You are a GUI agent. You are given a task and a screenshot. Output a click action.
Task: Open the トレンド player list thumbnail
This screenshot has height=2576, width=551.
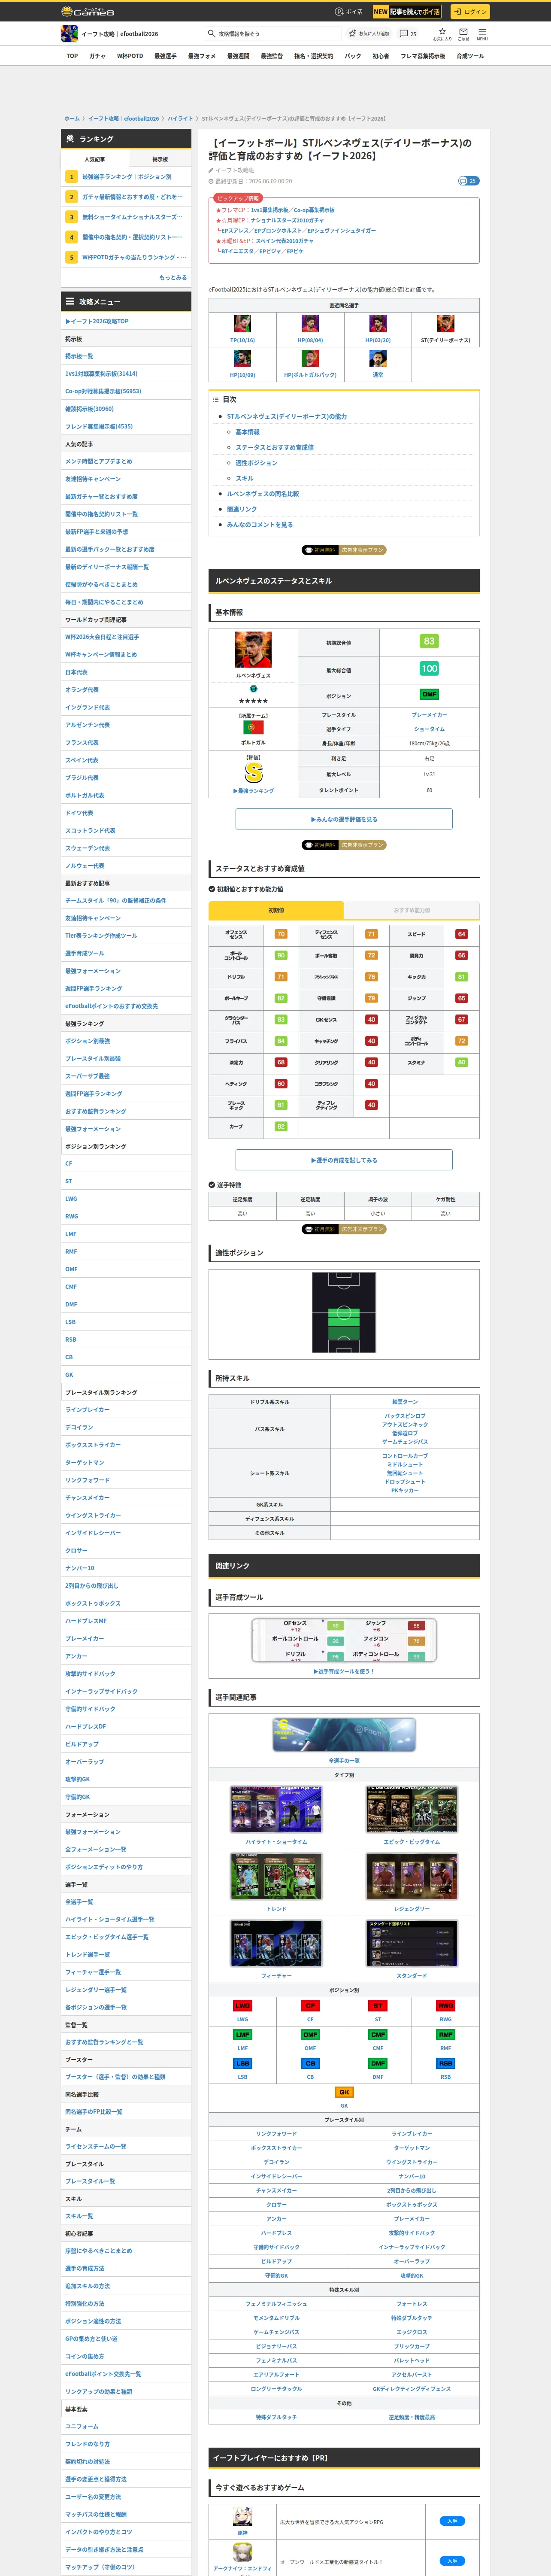point(276,1877)
